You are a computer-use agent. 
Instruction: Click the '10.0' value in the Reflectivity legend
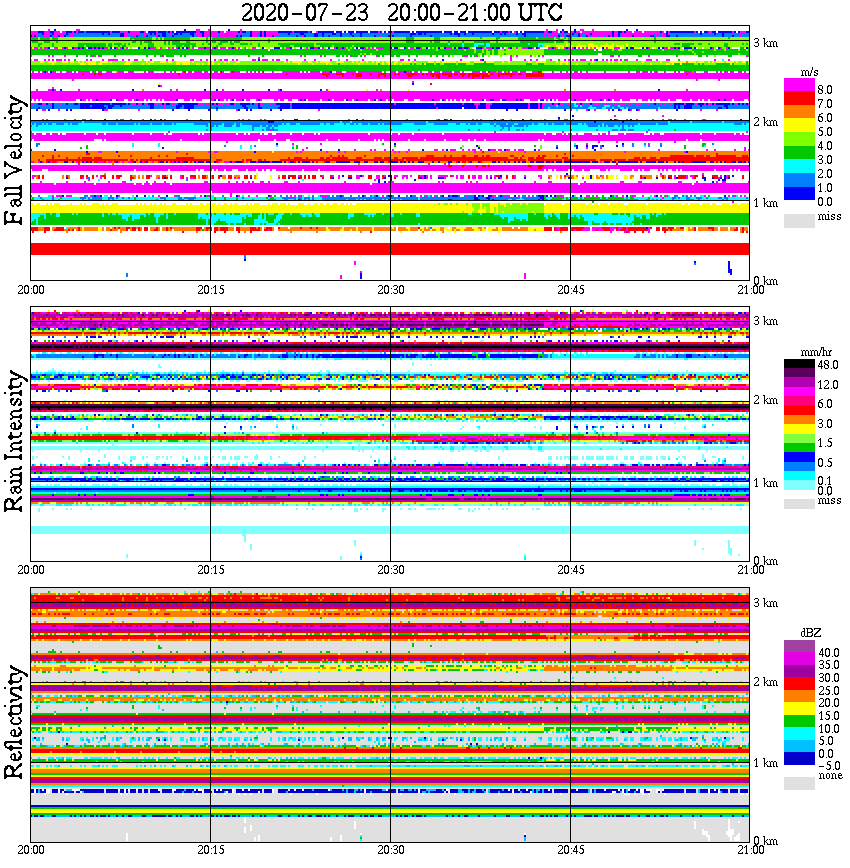829,728
